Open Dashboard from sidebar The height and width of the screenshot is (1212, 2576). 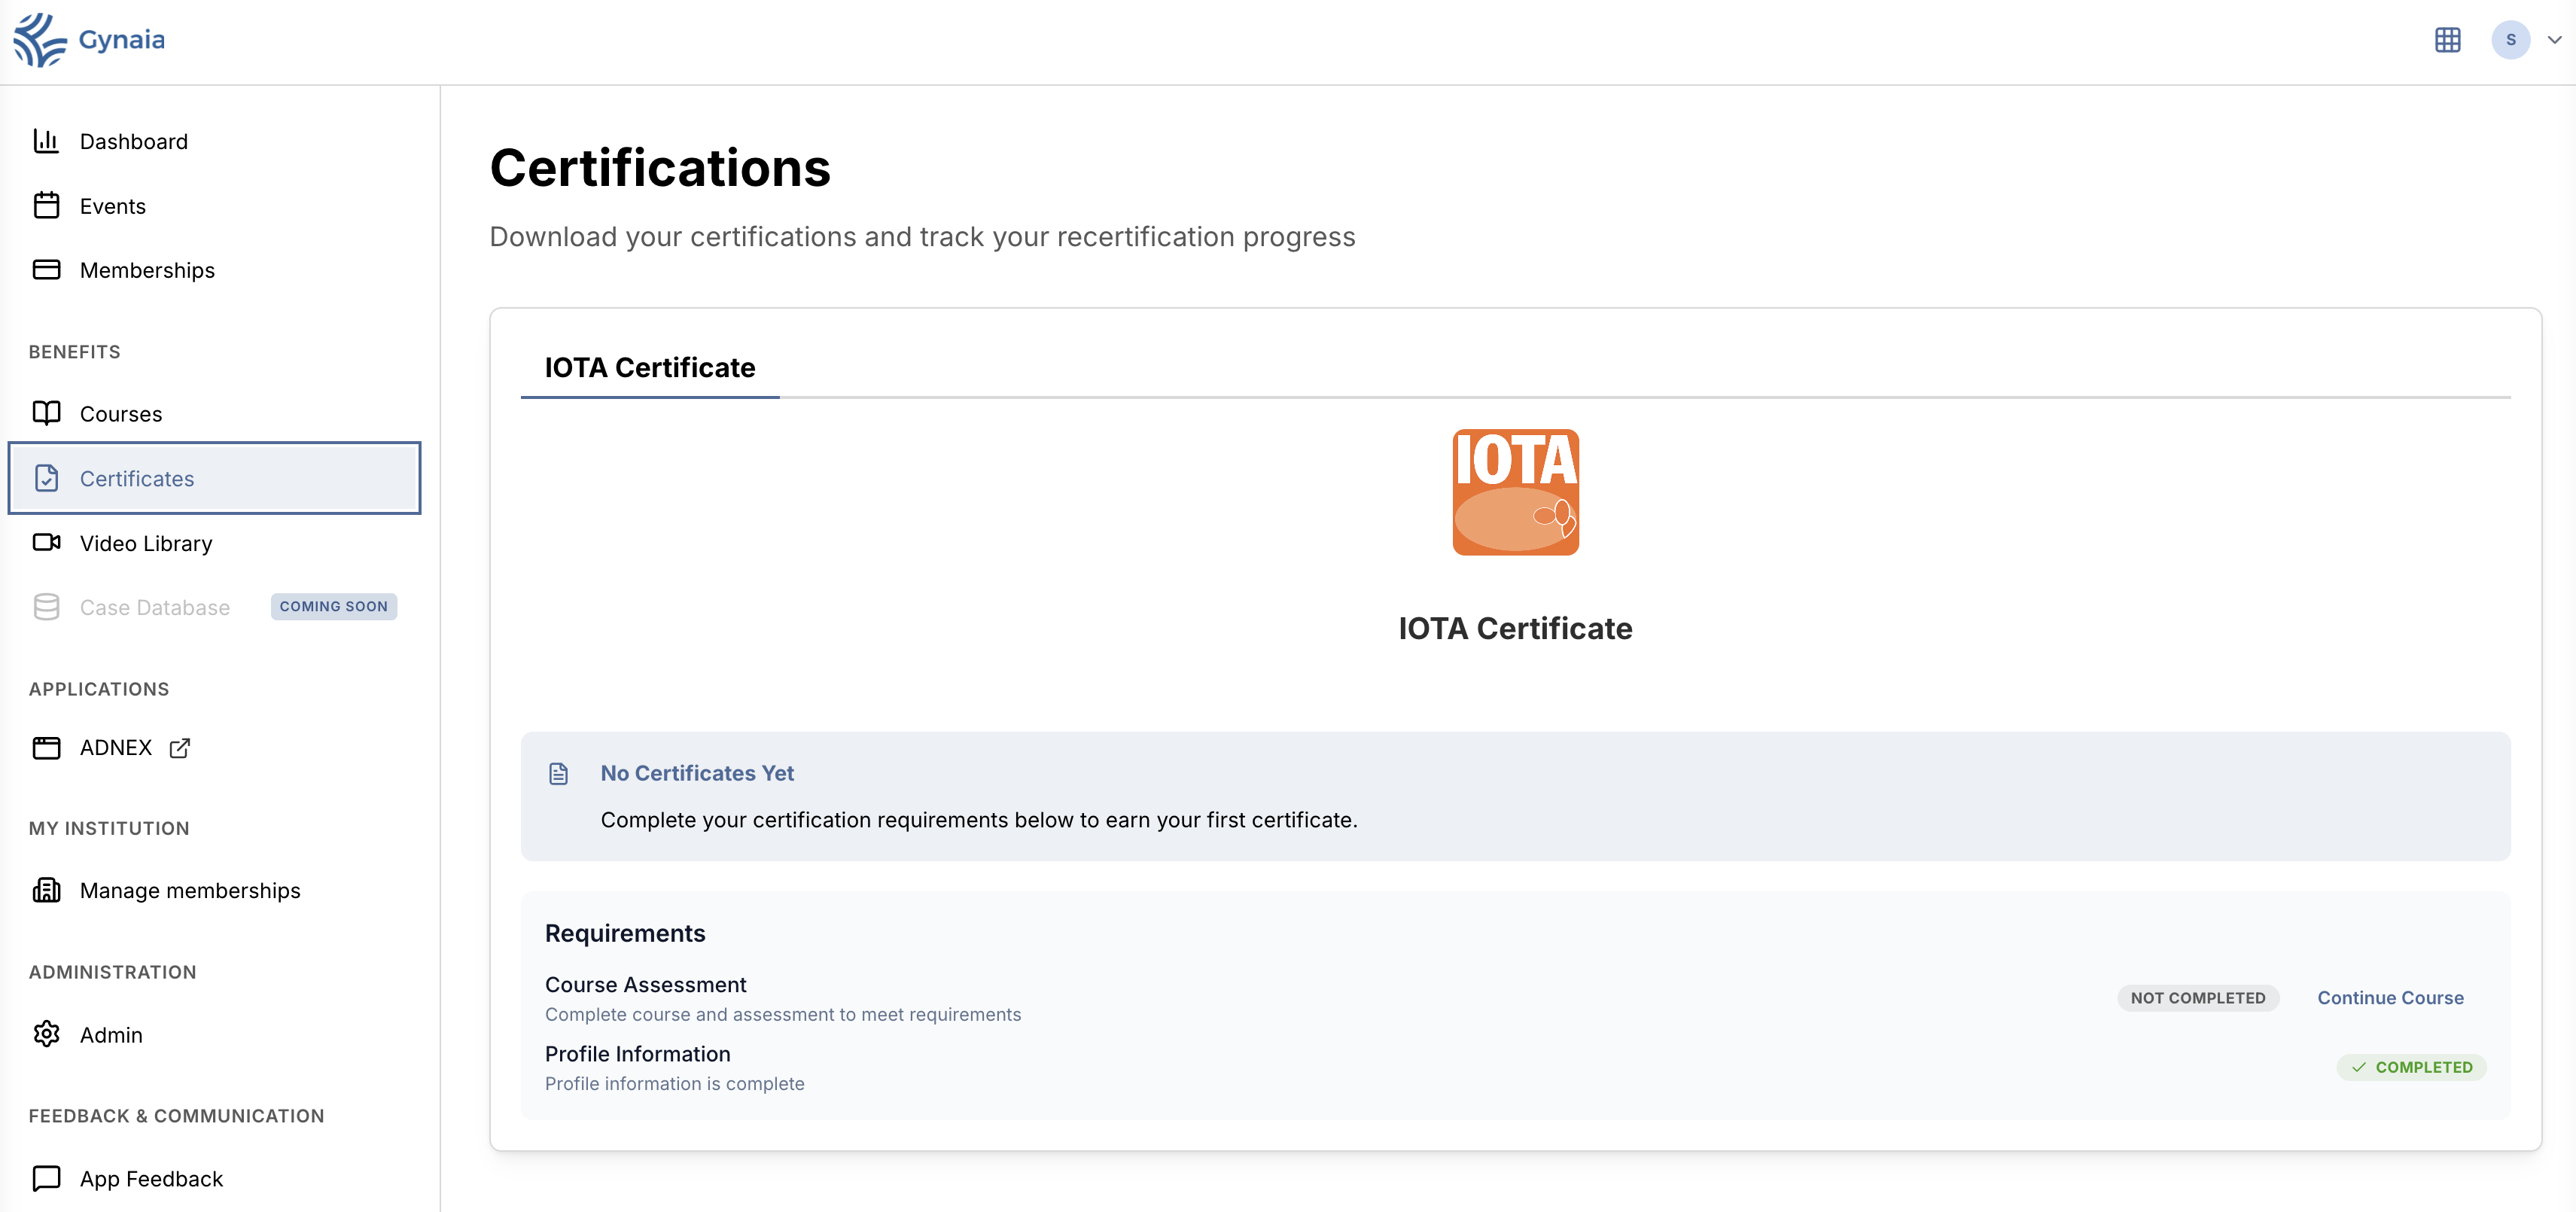133,142
